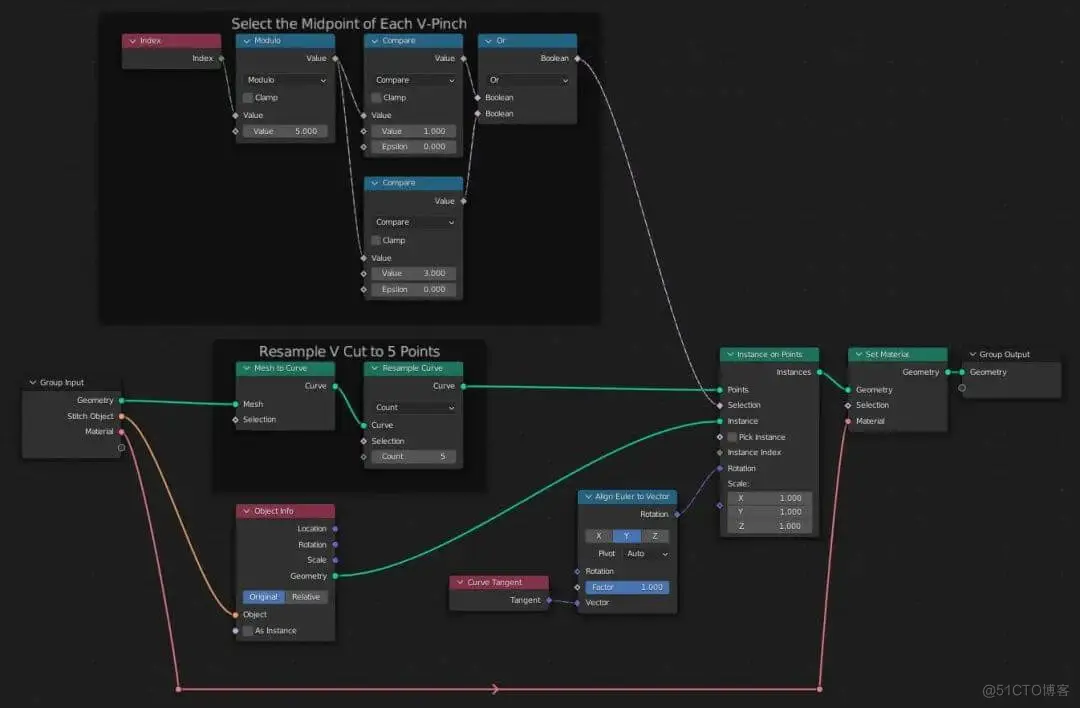Click Tangent output socket on Curve Tangent
This screenshot has height=708, width=1080.
point(549,601)
